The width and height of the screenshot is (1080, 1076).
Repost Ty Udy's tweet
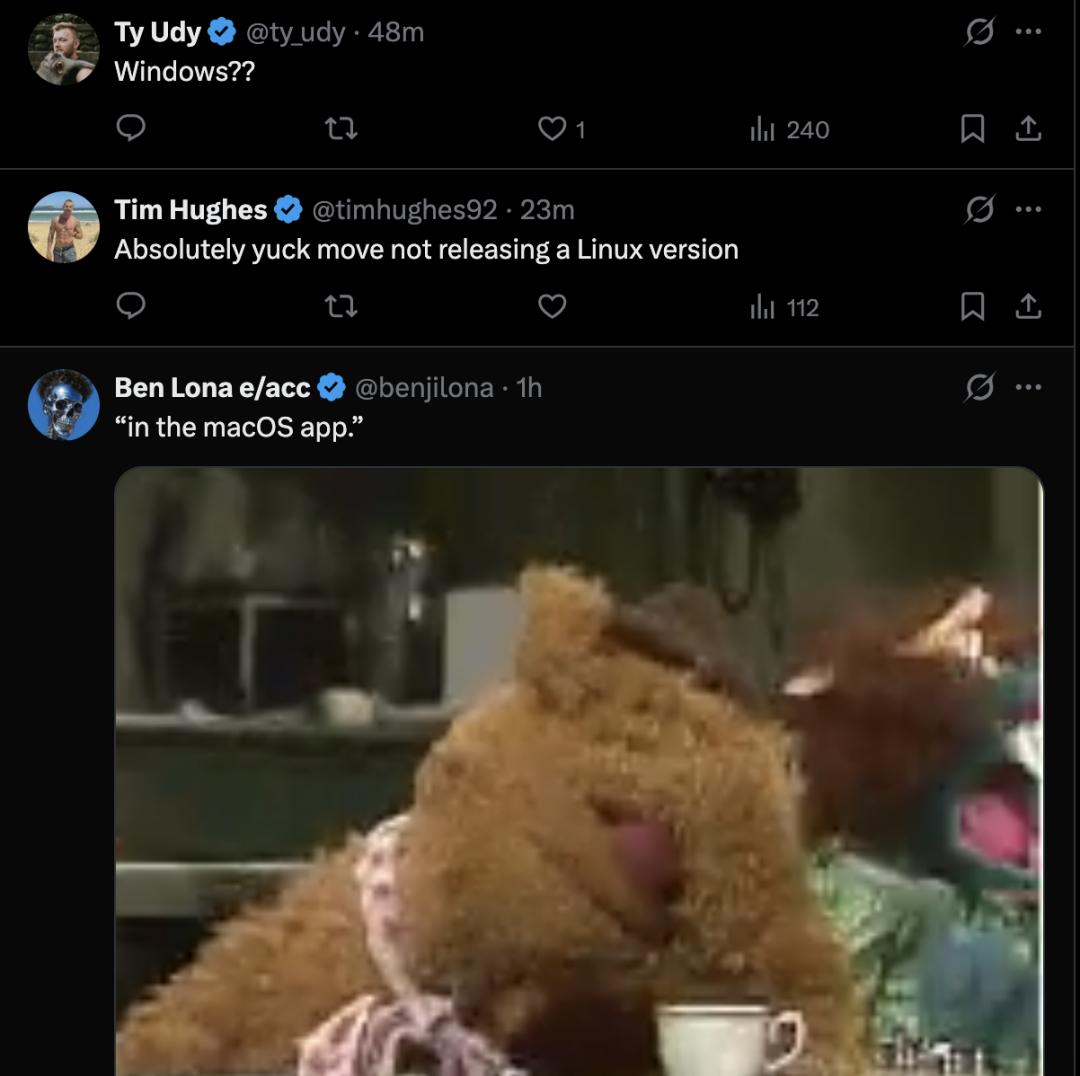(x=342, y=129)
